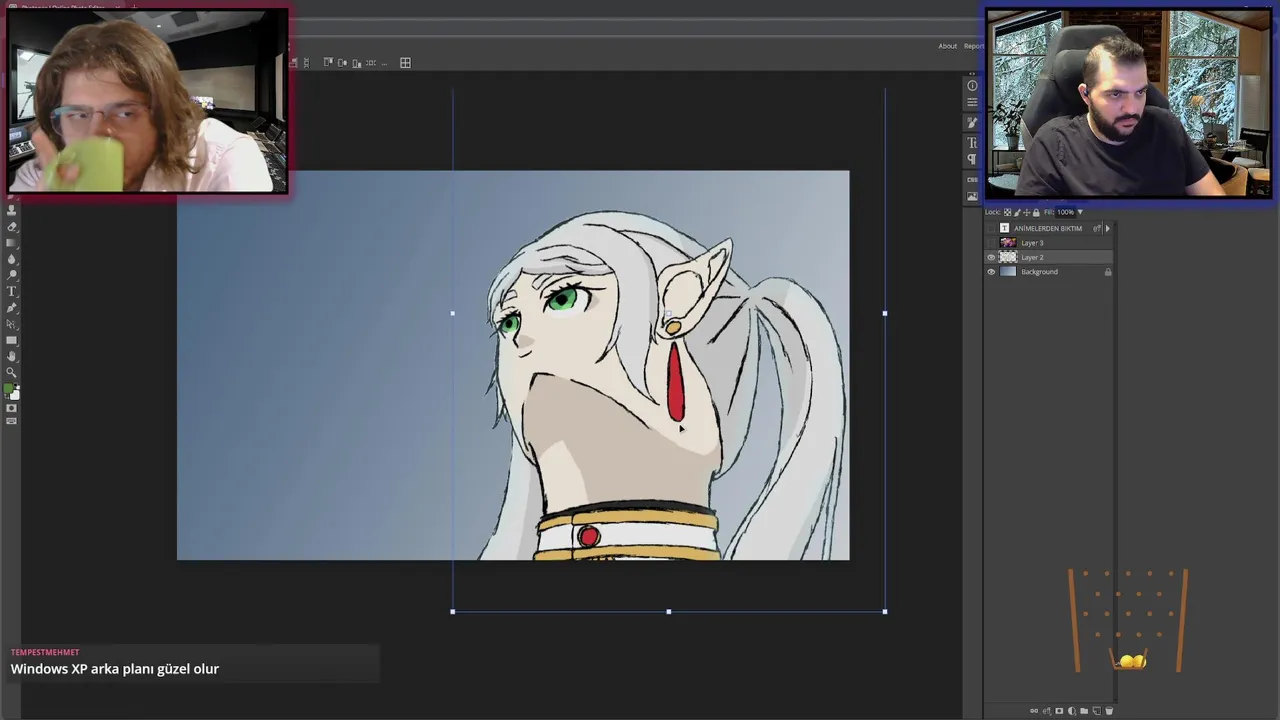Select the Clone Stamp tool
Viewport: 1280px width, 720px height.
click(12, 211)
